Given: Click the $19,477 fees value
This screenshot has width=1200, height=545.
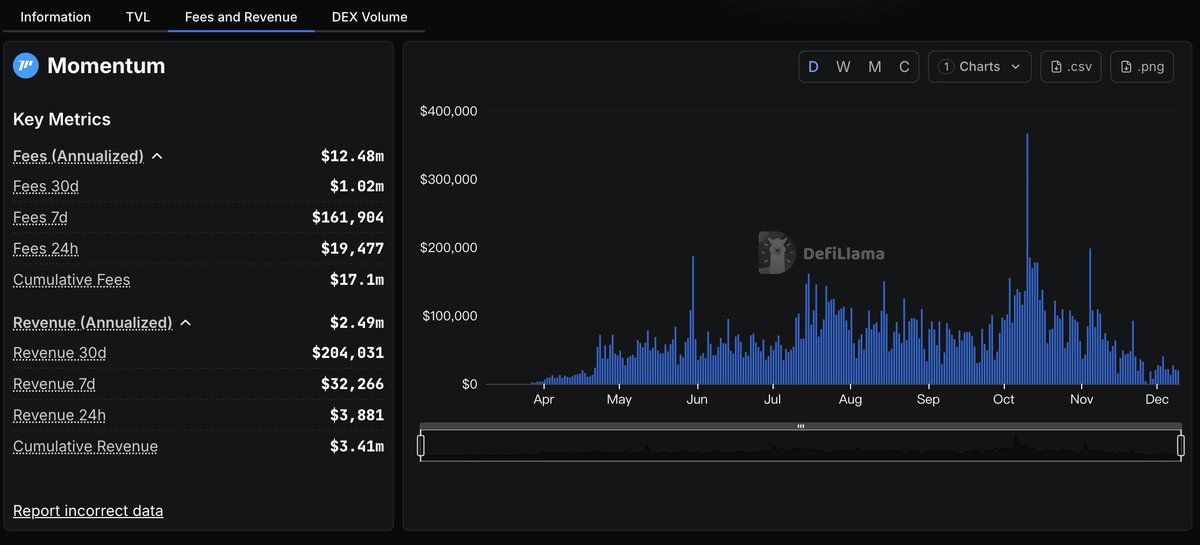Looking at the screenshot, I should [352, 248].
